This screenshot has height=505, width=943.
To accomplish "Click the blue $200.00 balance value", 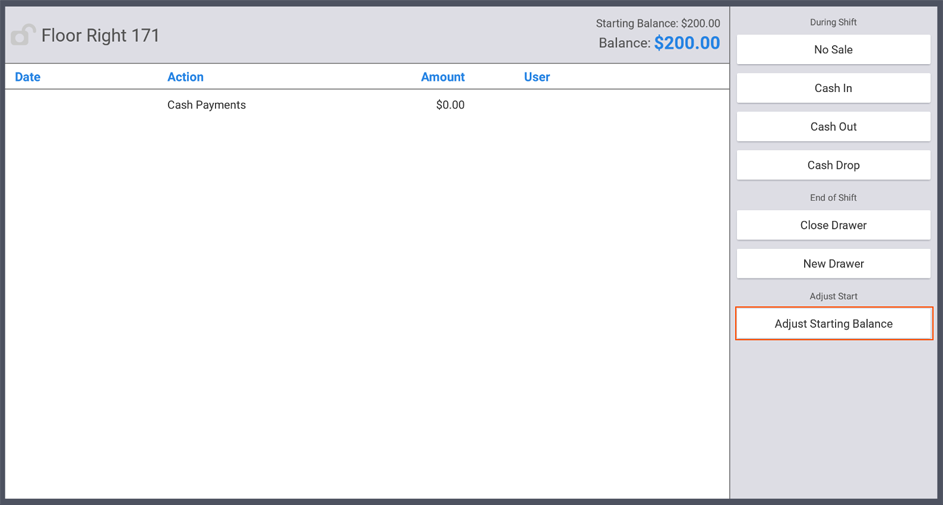I will [x=687, y=43].
